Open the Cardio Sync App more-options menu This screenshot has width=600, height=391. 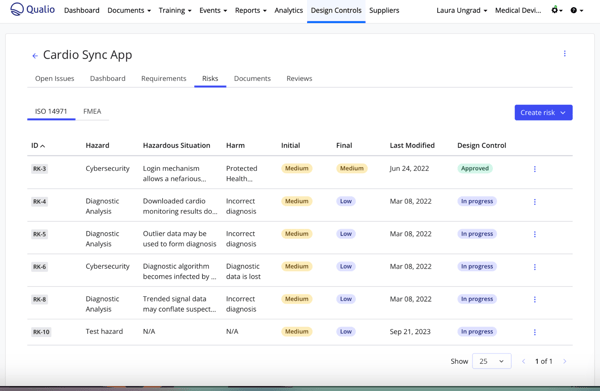pos(564,54)
